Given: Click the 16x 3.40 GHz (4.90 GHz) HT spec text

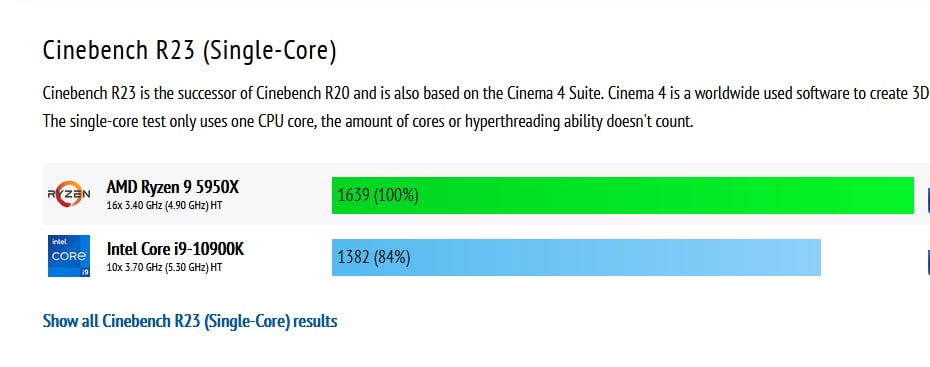Looking at the screenshot, I should [164, 205].
